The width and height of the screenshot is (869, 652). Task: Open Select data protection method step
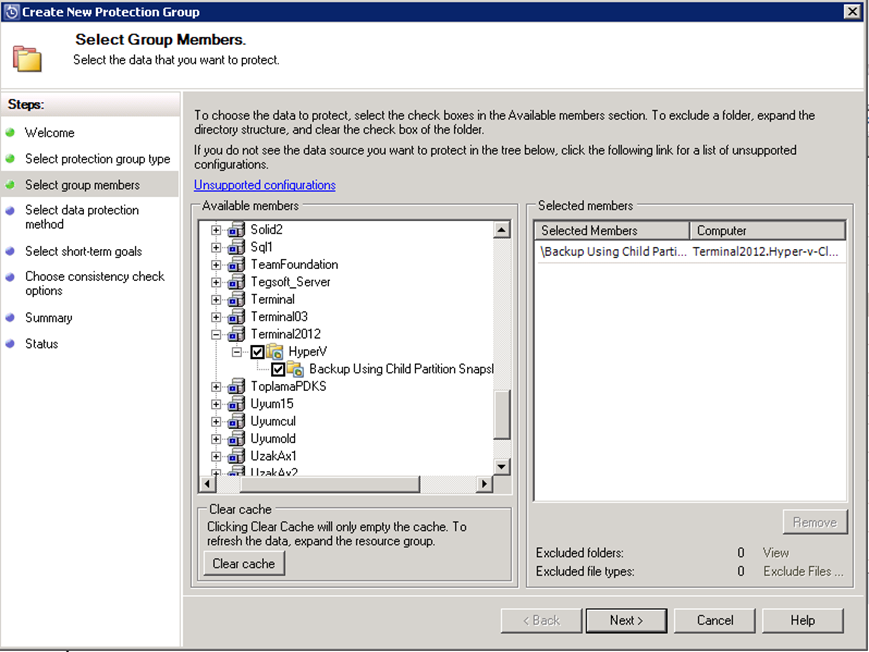pos(81,217)
